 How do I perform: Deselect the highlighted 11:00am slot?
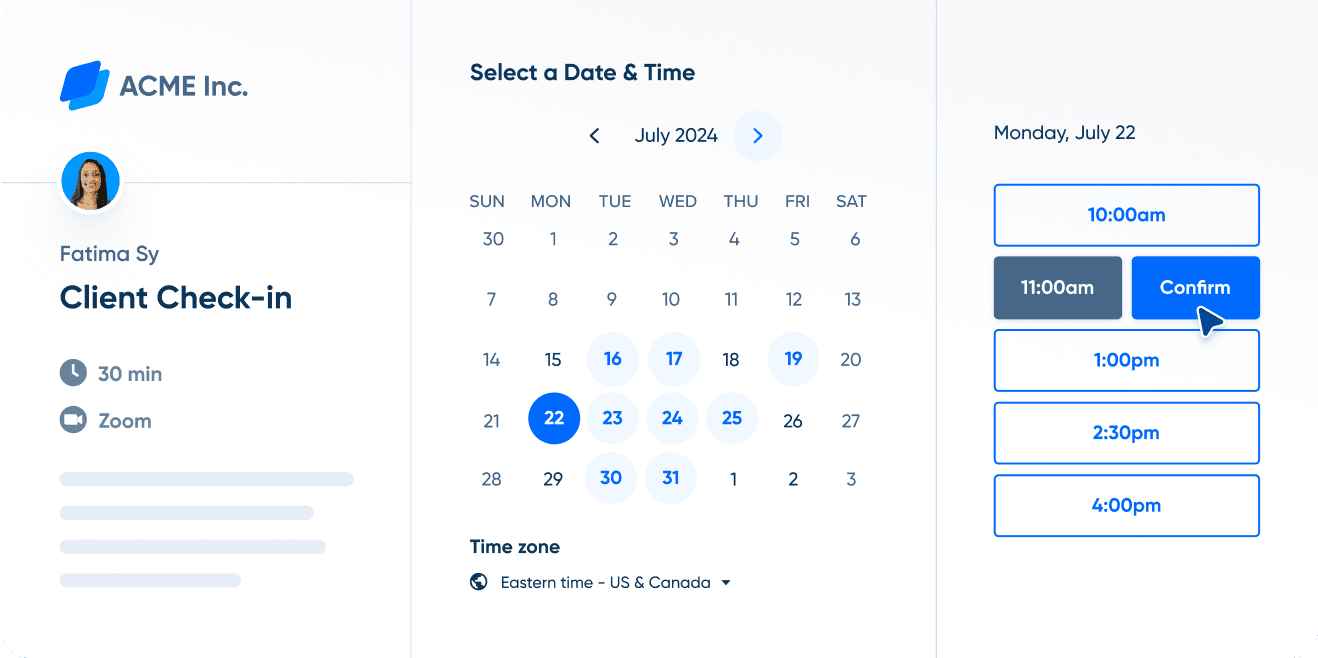[1057, 287]
